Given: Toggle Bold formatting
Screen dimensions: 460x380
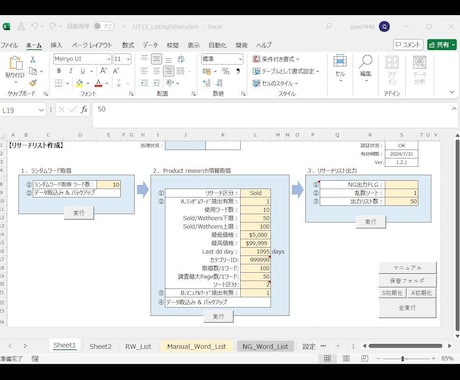Looking at the screenshot, I should click(x=59, y=71).
